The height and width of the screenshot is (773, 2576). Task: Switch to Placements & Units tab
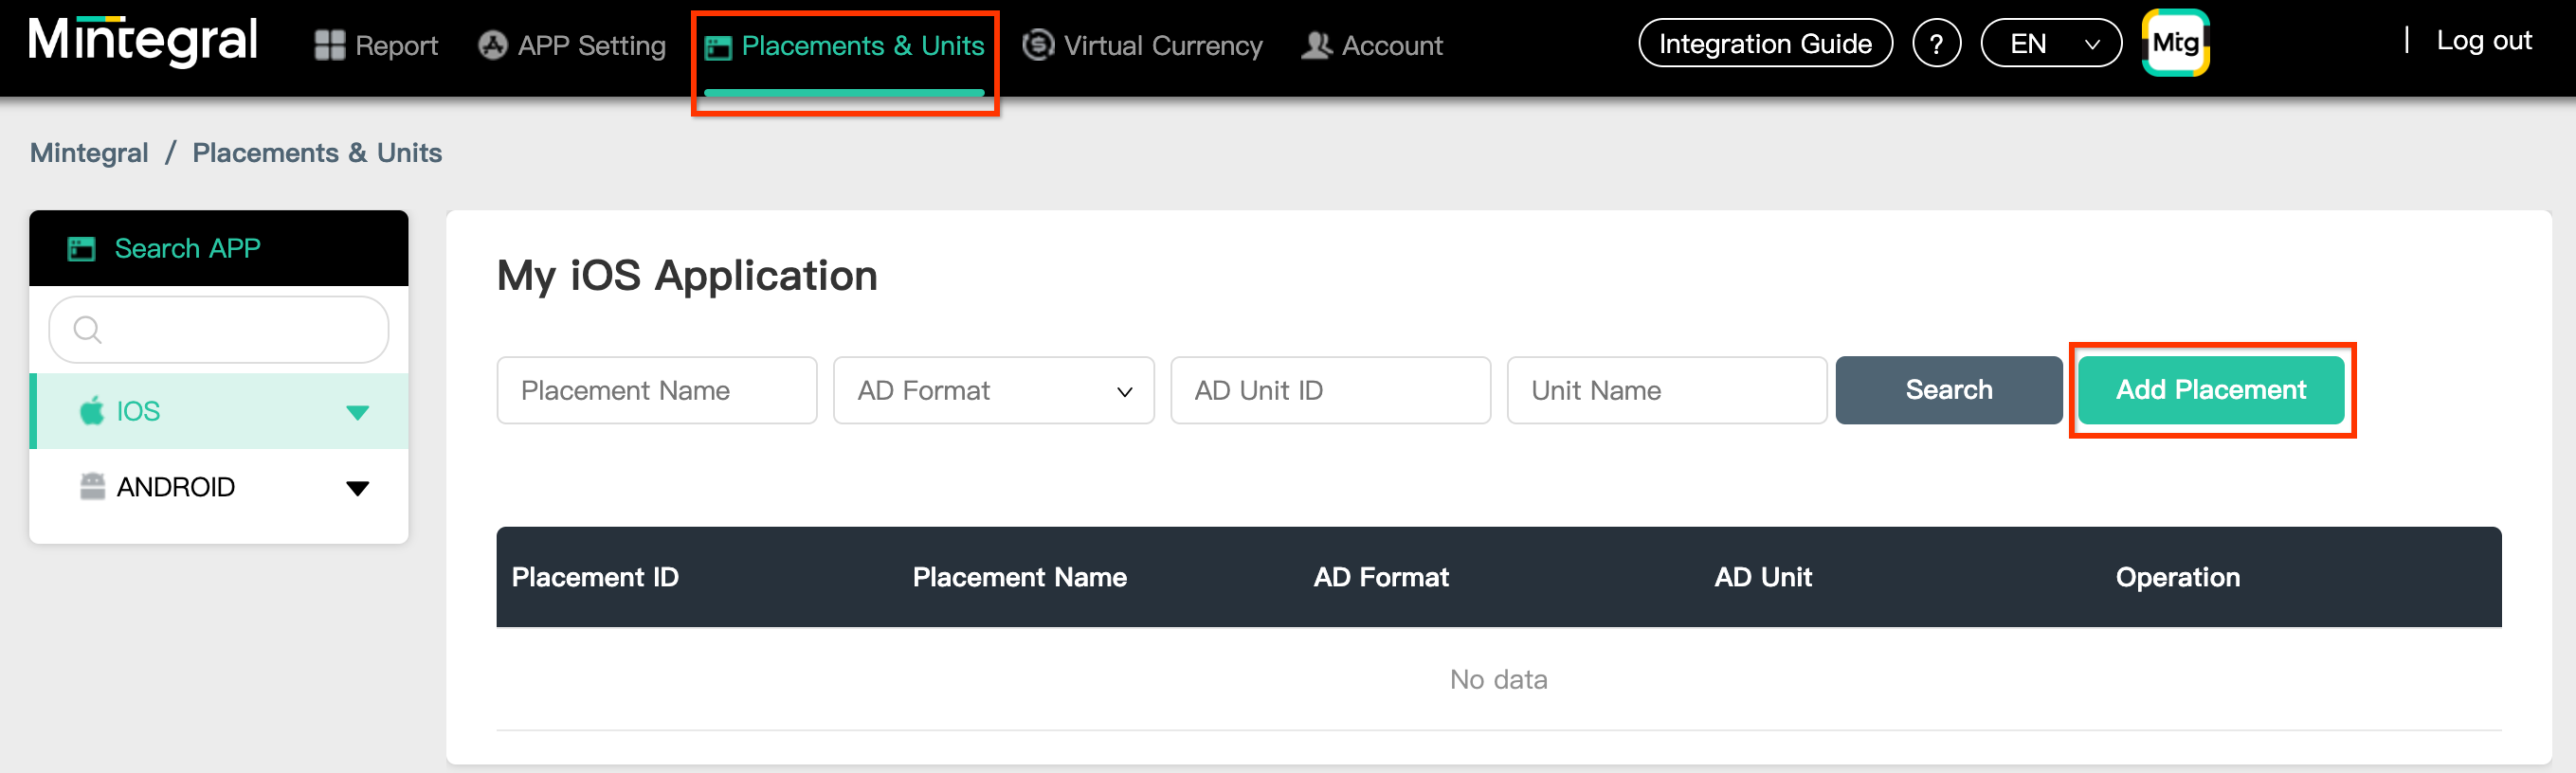click(845, 46)
